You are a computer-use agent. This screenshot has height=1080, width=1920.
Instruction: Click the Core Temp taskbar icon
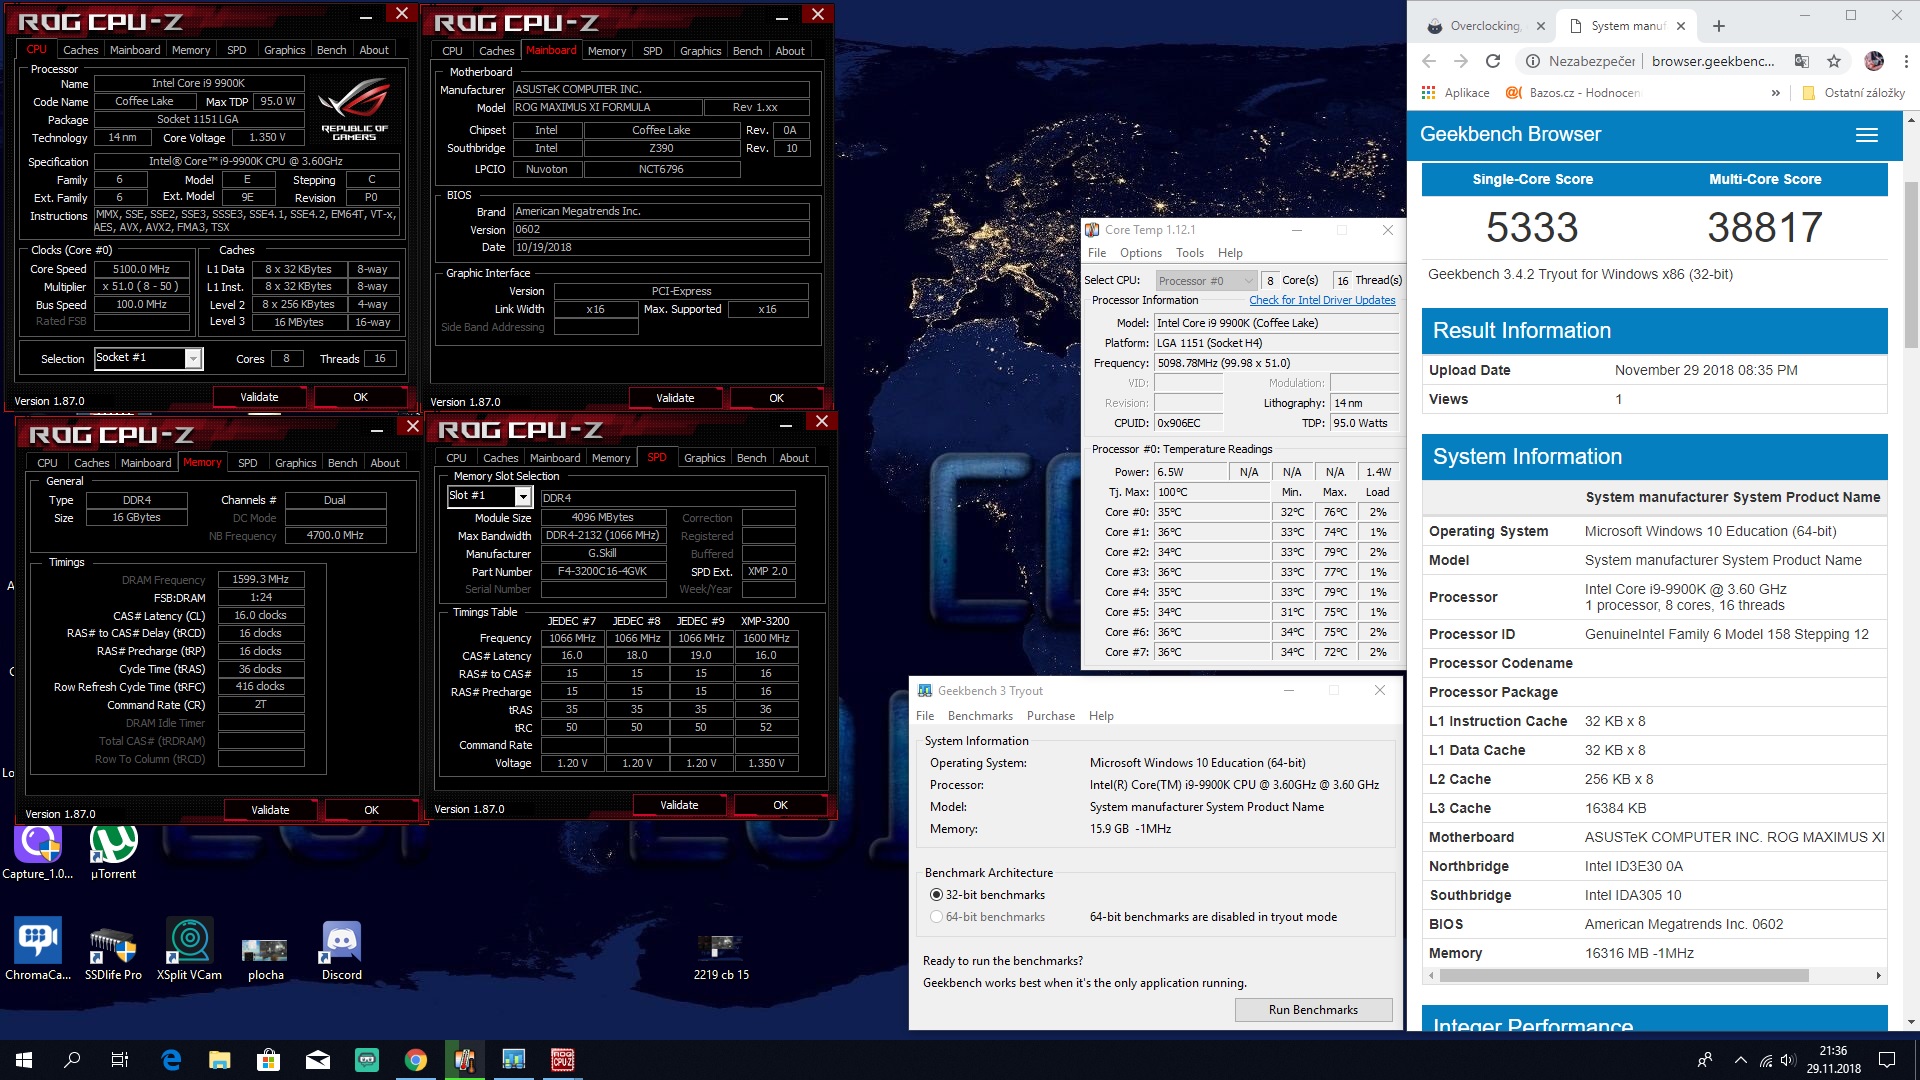(464, 1060)
